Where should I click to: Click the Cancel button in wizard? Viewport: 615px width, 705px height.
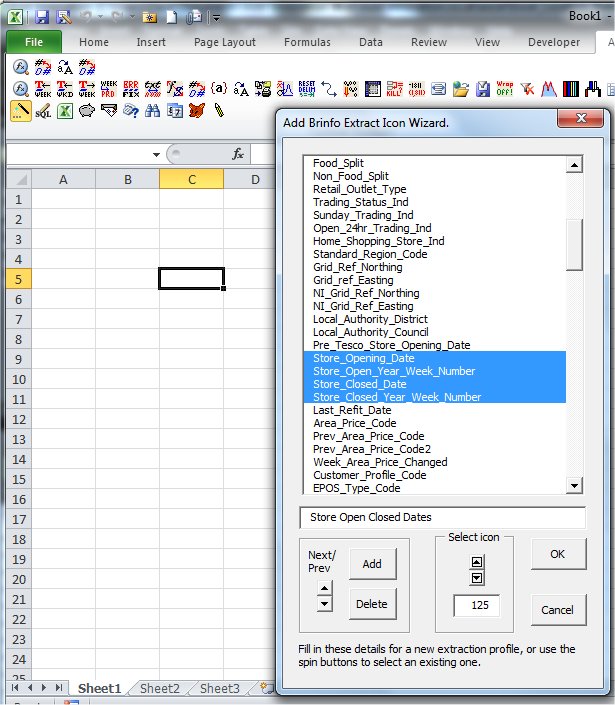click(558, 610)
